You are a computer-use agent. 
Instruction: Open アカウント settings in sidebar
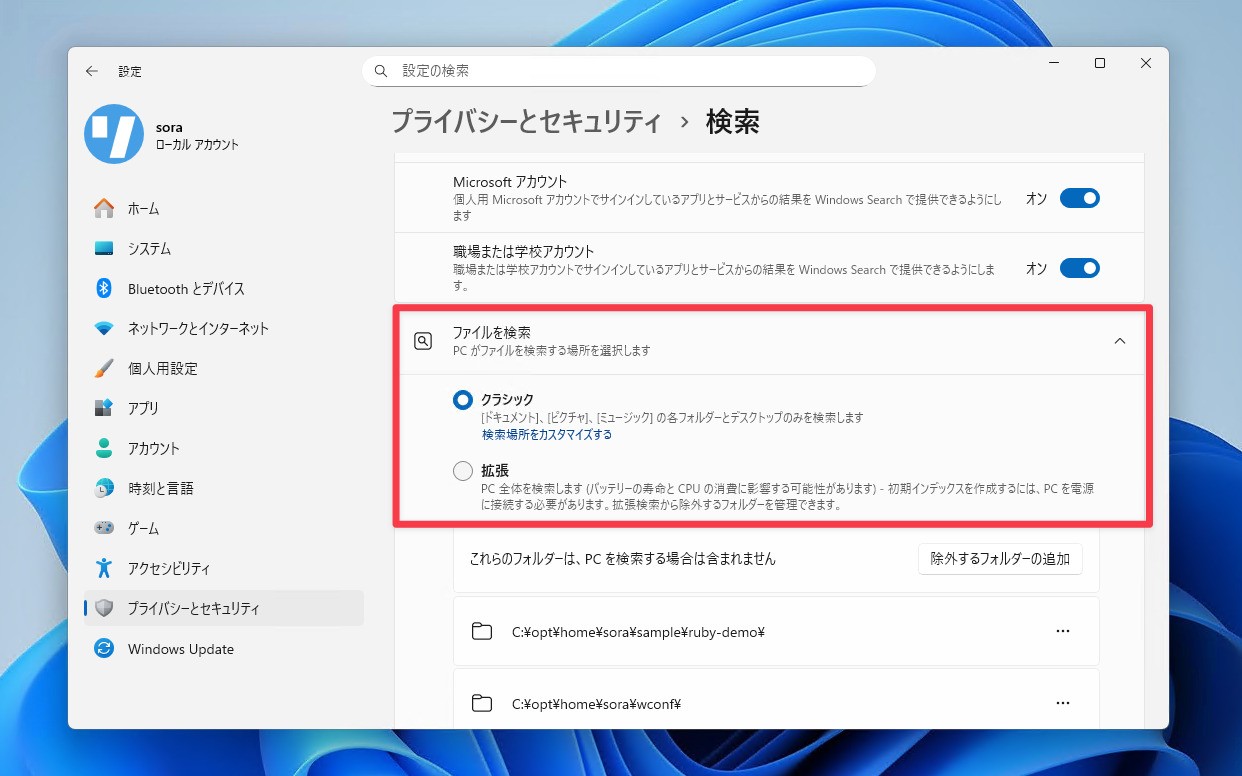pos(153,449)
